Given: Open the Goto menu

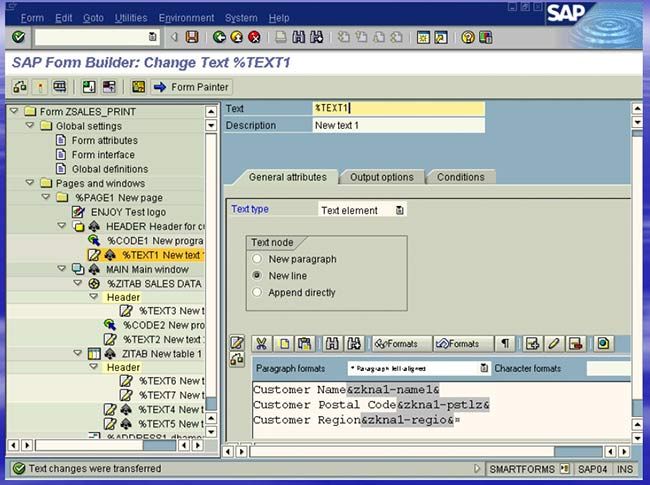Looking at the screenshot, I should click(93, 18).
